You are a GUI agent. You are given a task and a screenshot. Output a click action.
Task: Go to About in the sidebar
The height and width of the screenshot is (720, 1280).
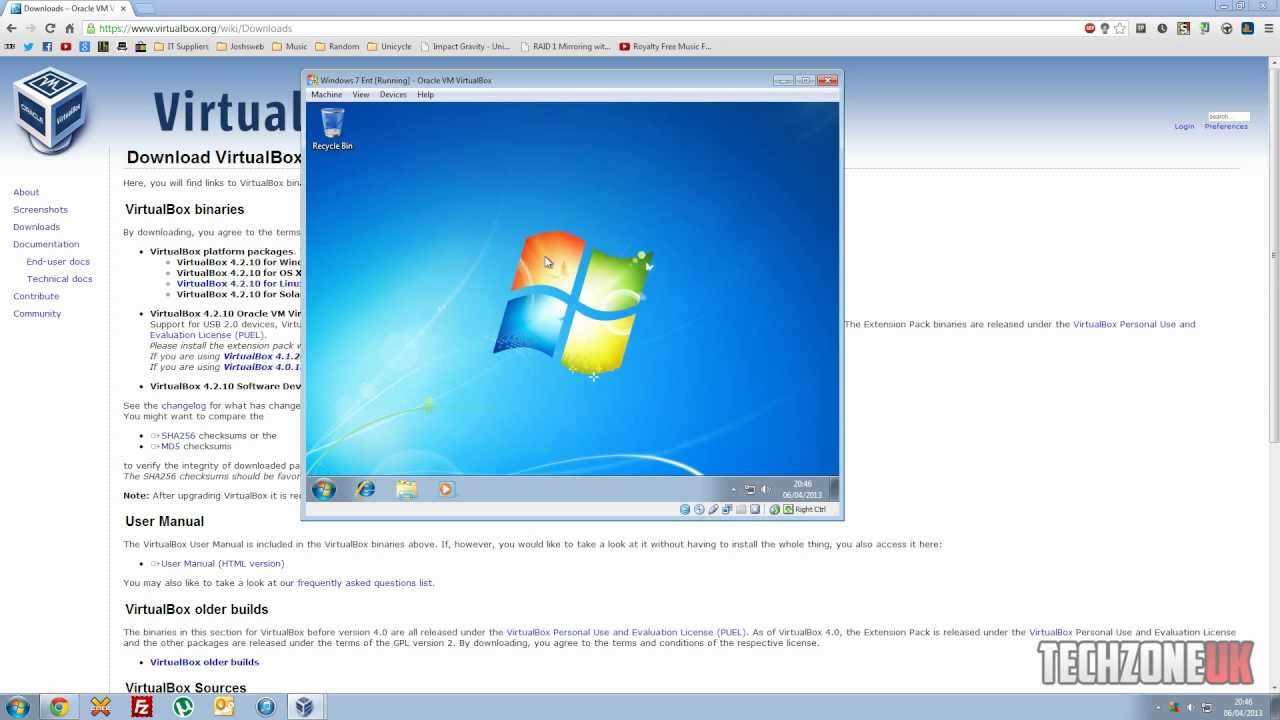click(26, 192)
